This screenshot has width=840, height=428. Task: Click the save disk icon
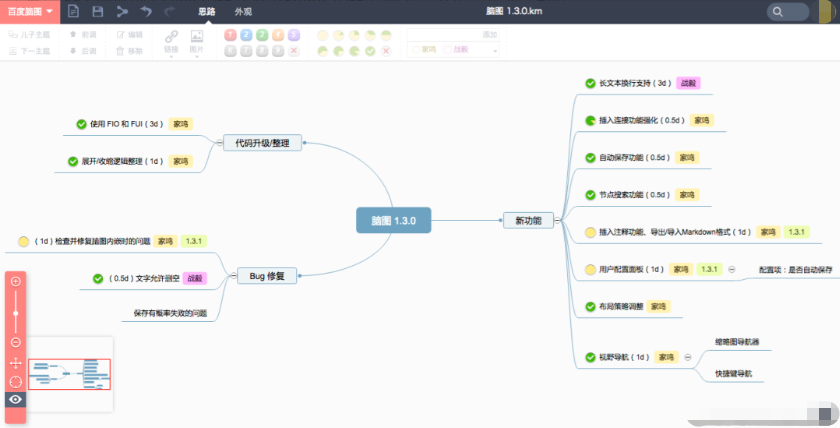pos(98,11)
